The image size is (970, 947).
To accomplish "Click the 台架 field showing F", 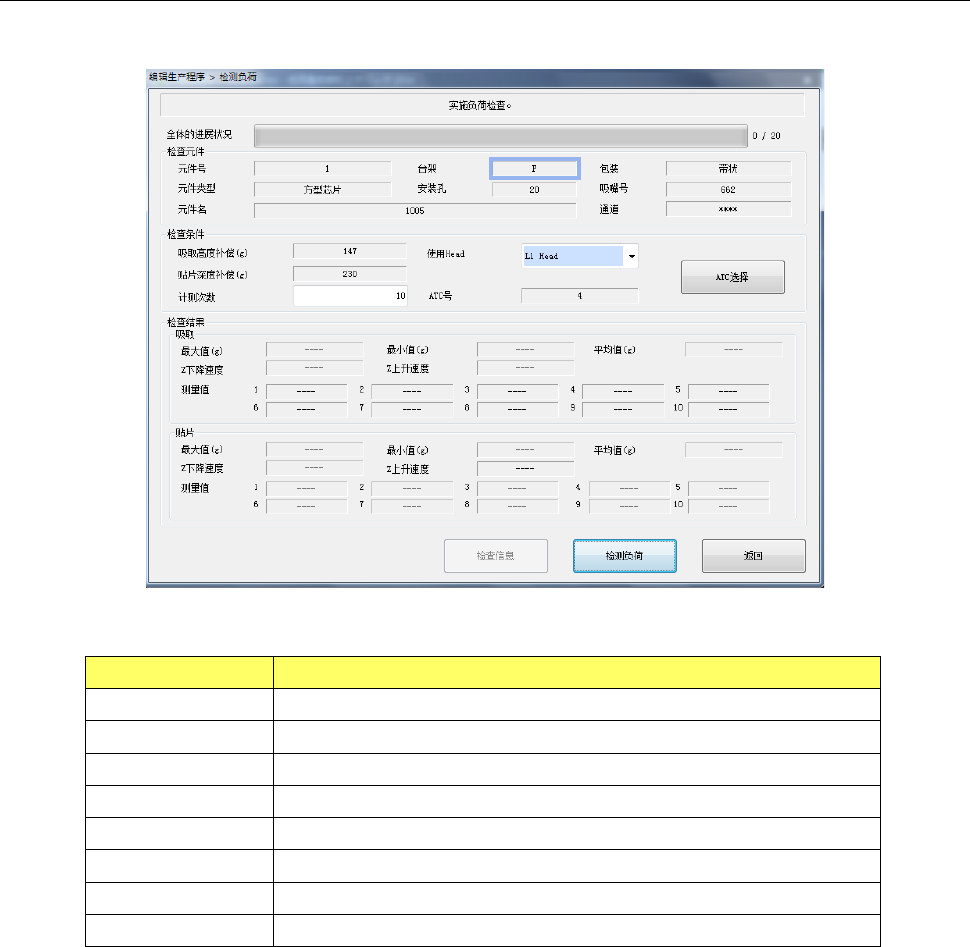I will 534,168.
